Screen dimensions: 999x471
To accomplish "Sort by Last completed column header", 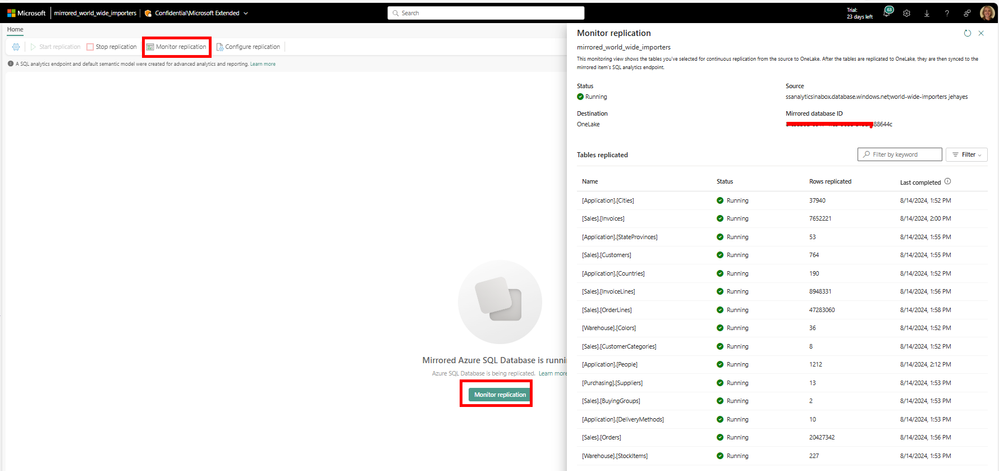I will [x=921, y=182].
